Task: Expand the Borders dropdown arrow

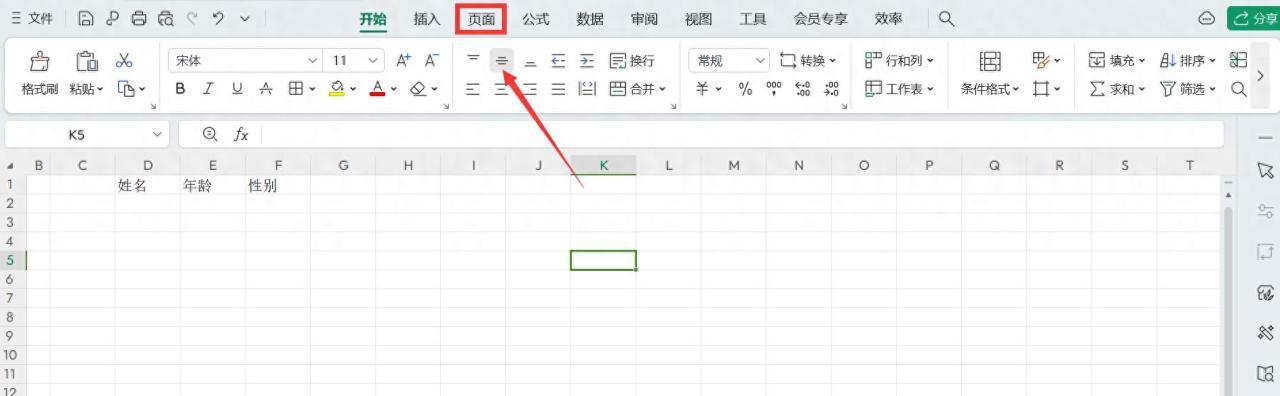Action: pyautogui.click(x=312, y=89)
